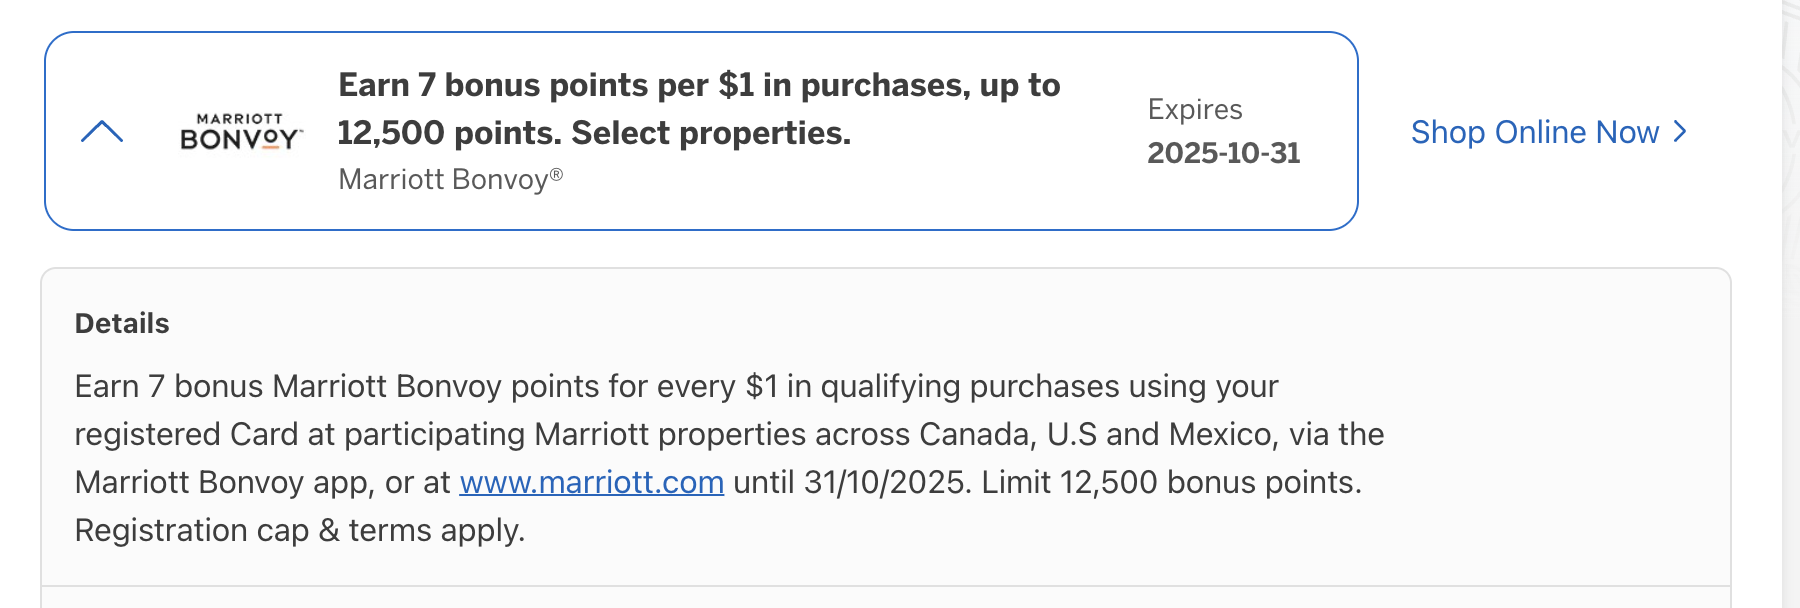Click the "Limit 12,500 bonus points." sentence
This screenshot has height=608, width=1800.
(1171, 482)
